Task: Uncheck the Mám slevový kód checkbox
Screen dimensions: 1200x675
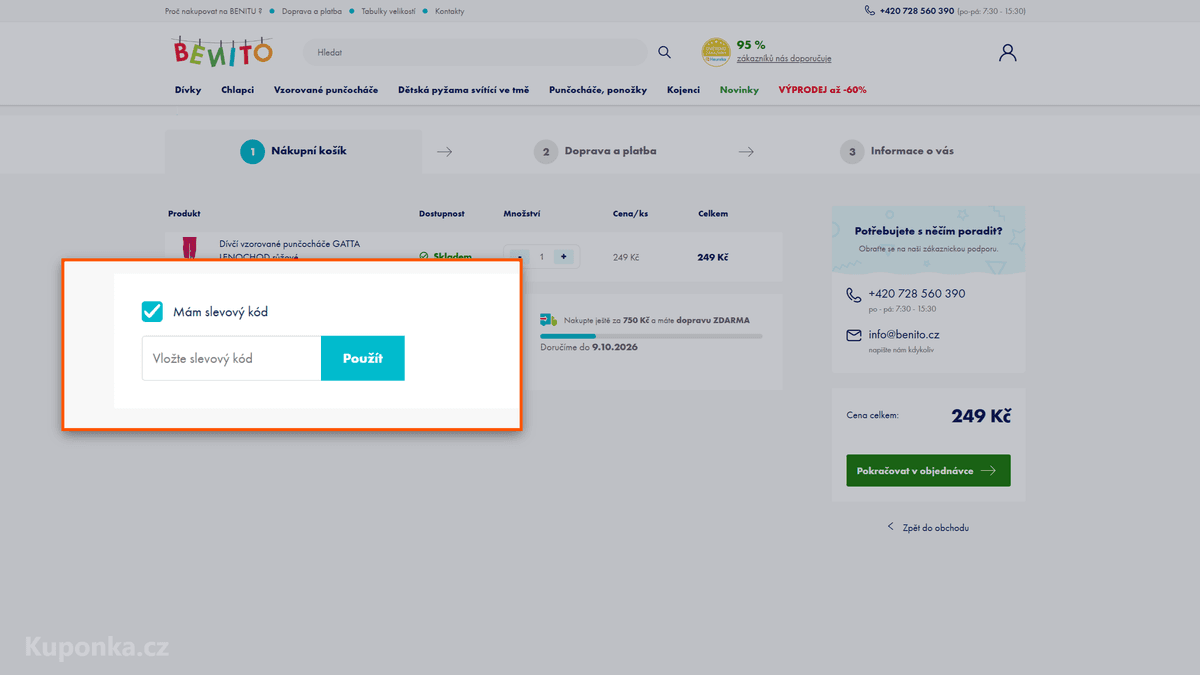Action: tap(152, 312)
